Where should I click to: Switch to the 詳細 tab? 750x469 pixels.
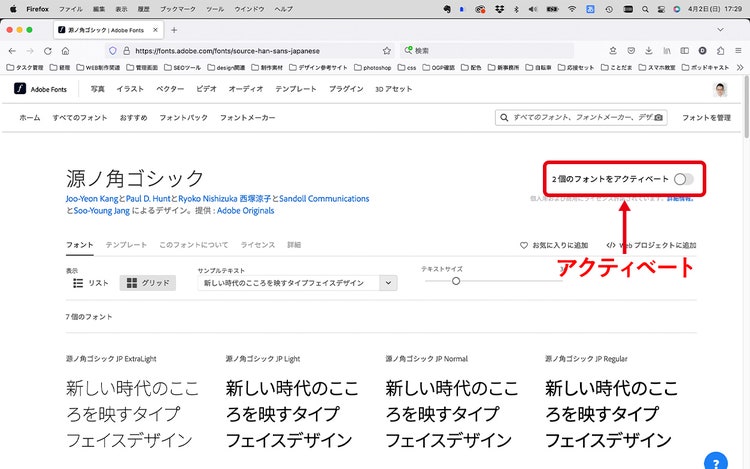294,245
